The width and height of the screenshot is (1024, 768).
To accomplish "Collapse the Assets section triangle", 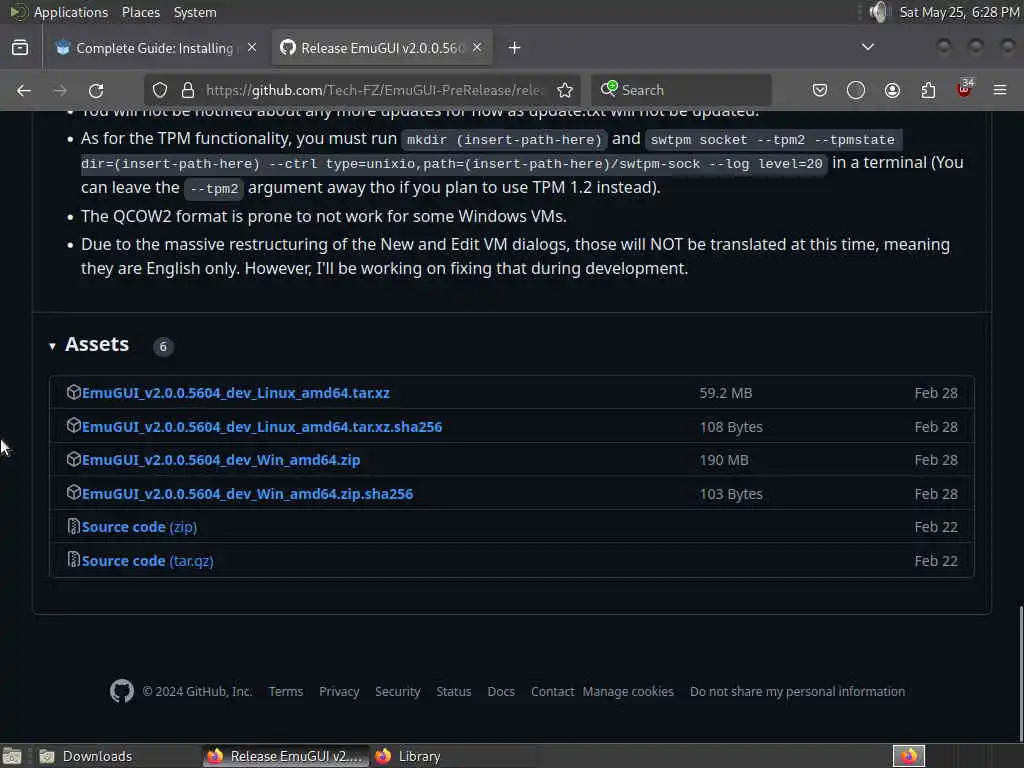I will click(x=52, y=346).
